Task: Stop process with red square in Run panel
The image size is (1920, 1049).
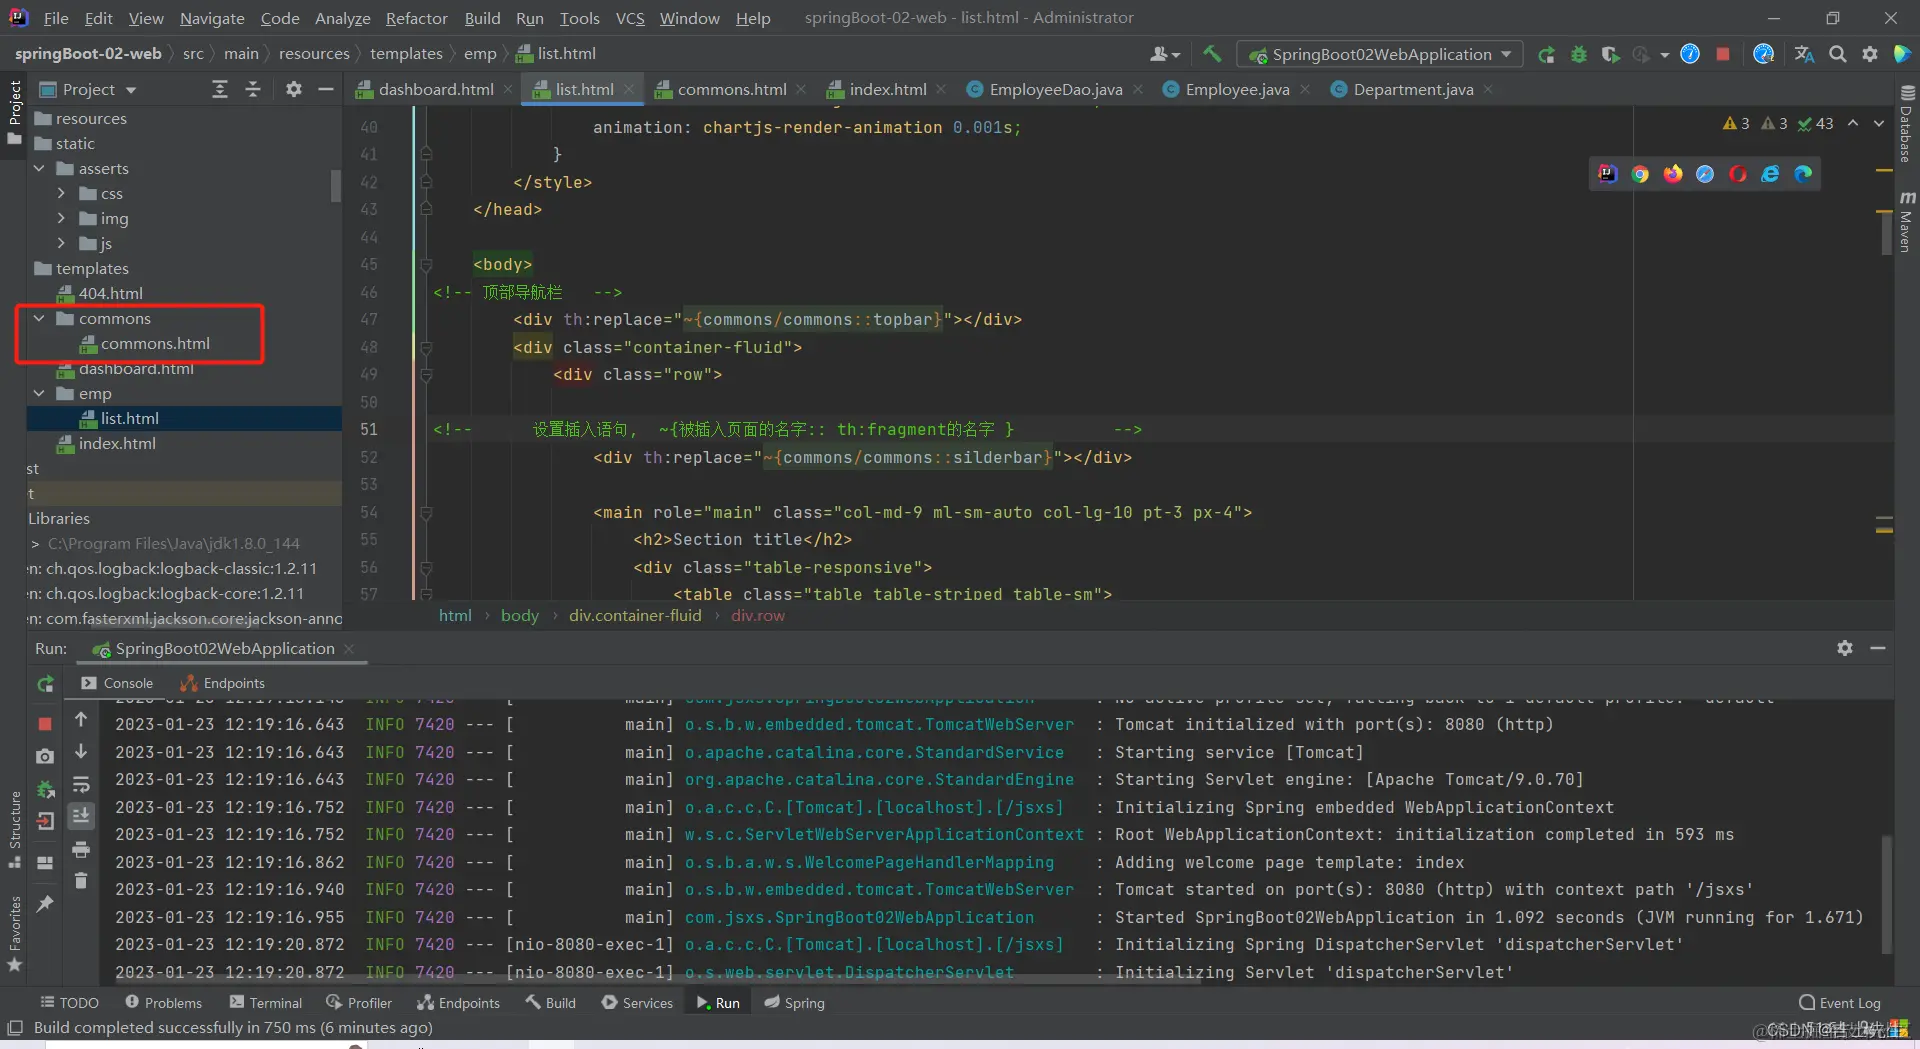Action: (x=45, y=723)
